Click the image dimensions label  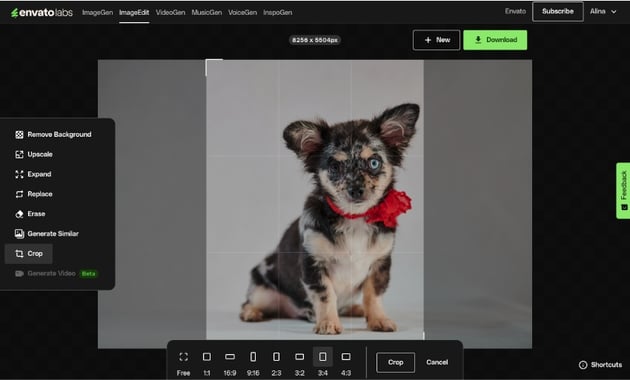[315, 40]
